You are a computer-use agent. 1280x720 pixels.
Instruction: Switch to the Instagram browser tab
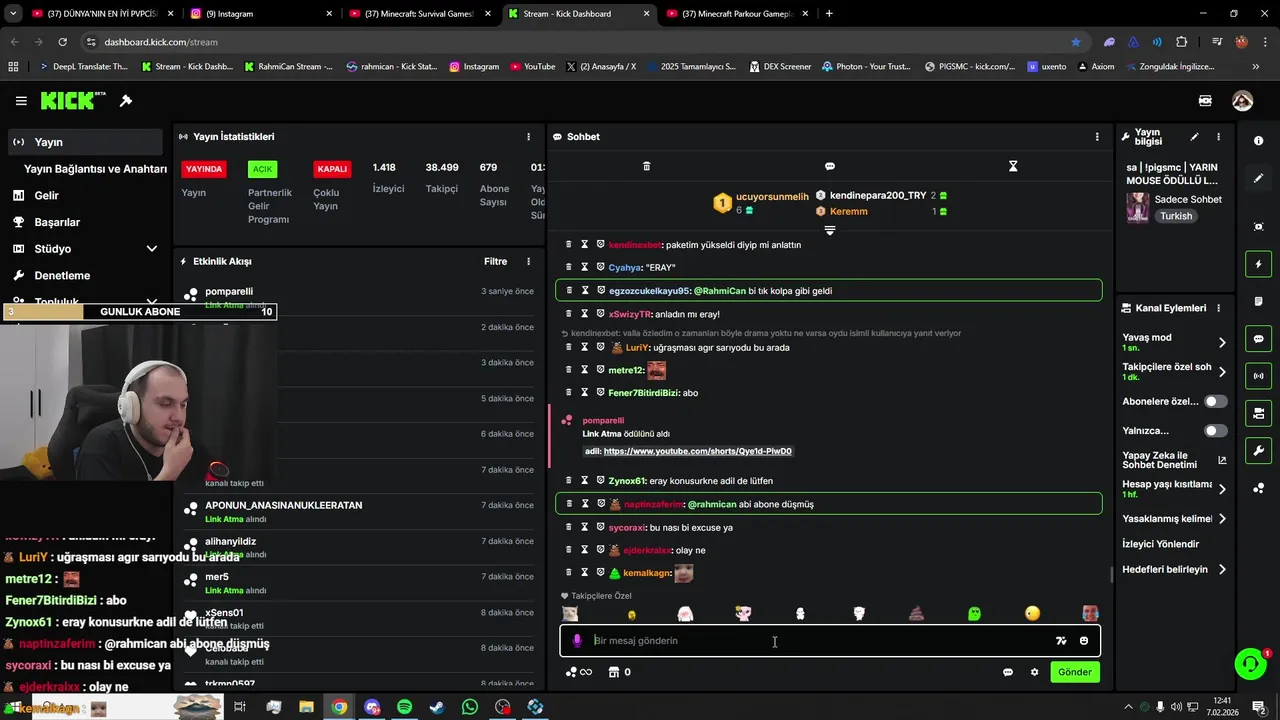(x=261, y=14)
